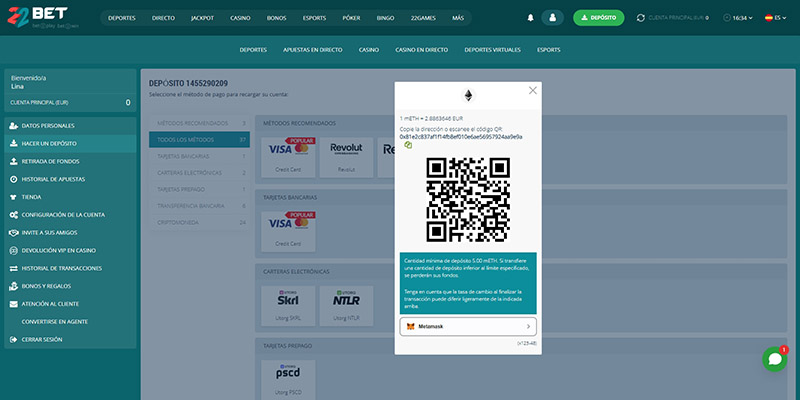The image size is (800, 400).
Task: Choose the Utorg SKRL payment method
Action: (x=288, y=306)
